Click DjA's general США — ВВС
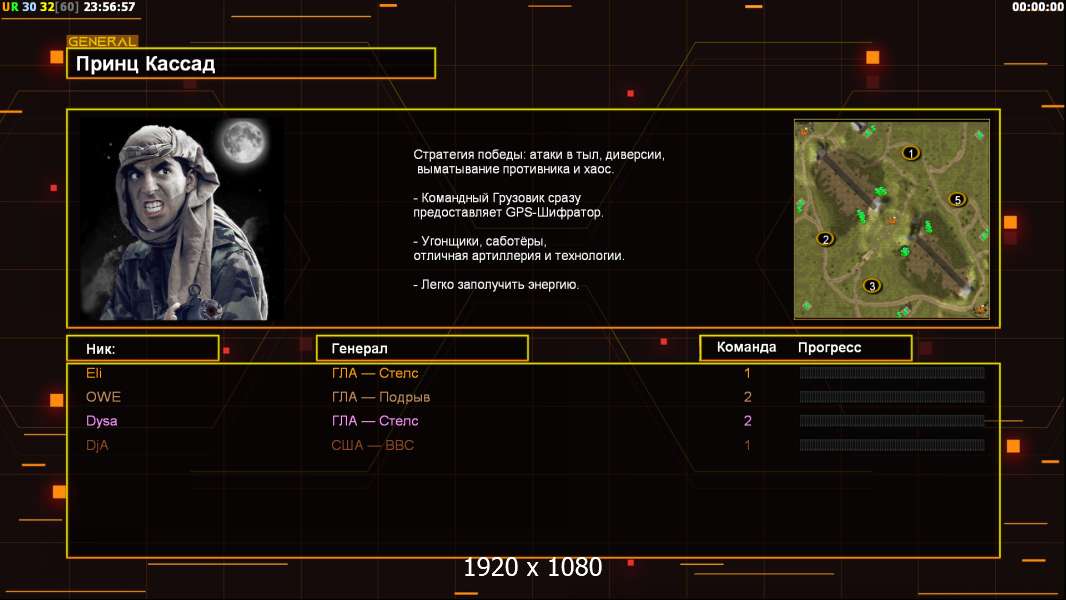The height and width of the screenshot is (600, 1066). click(x=373, y=445)
